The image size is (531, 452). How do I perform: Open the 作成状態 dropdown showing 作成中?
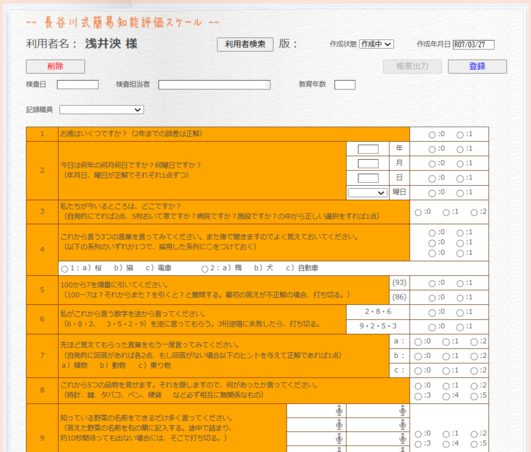(x=376, y=44)
